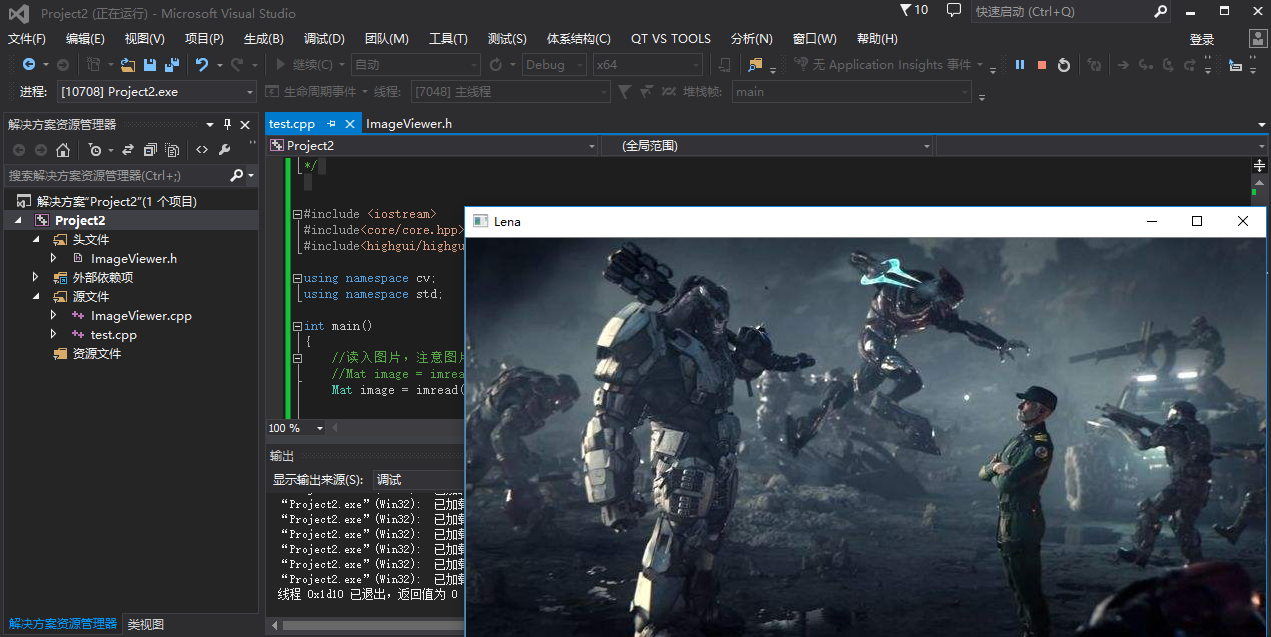Open the 显示输出来源 调试 dropdown

coord(418,480)
